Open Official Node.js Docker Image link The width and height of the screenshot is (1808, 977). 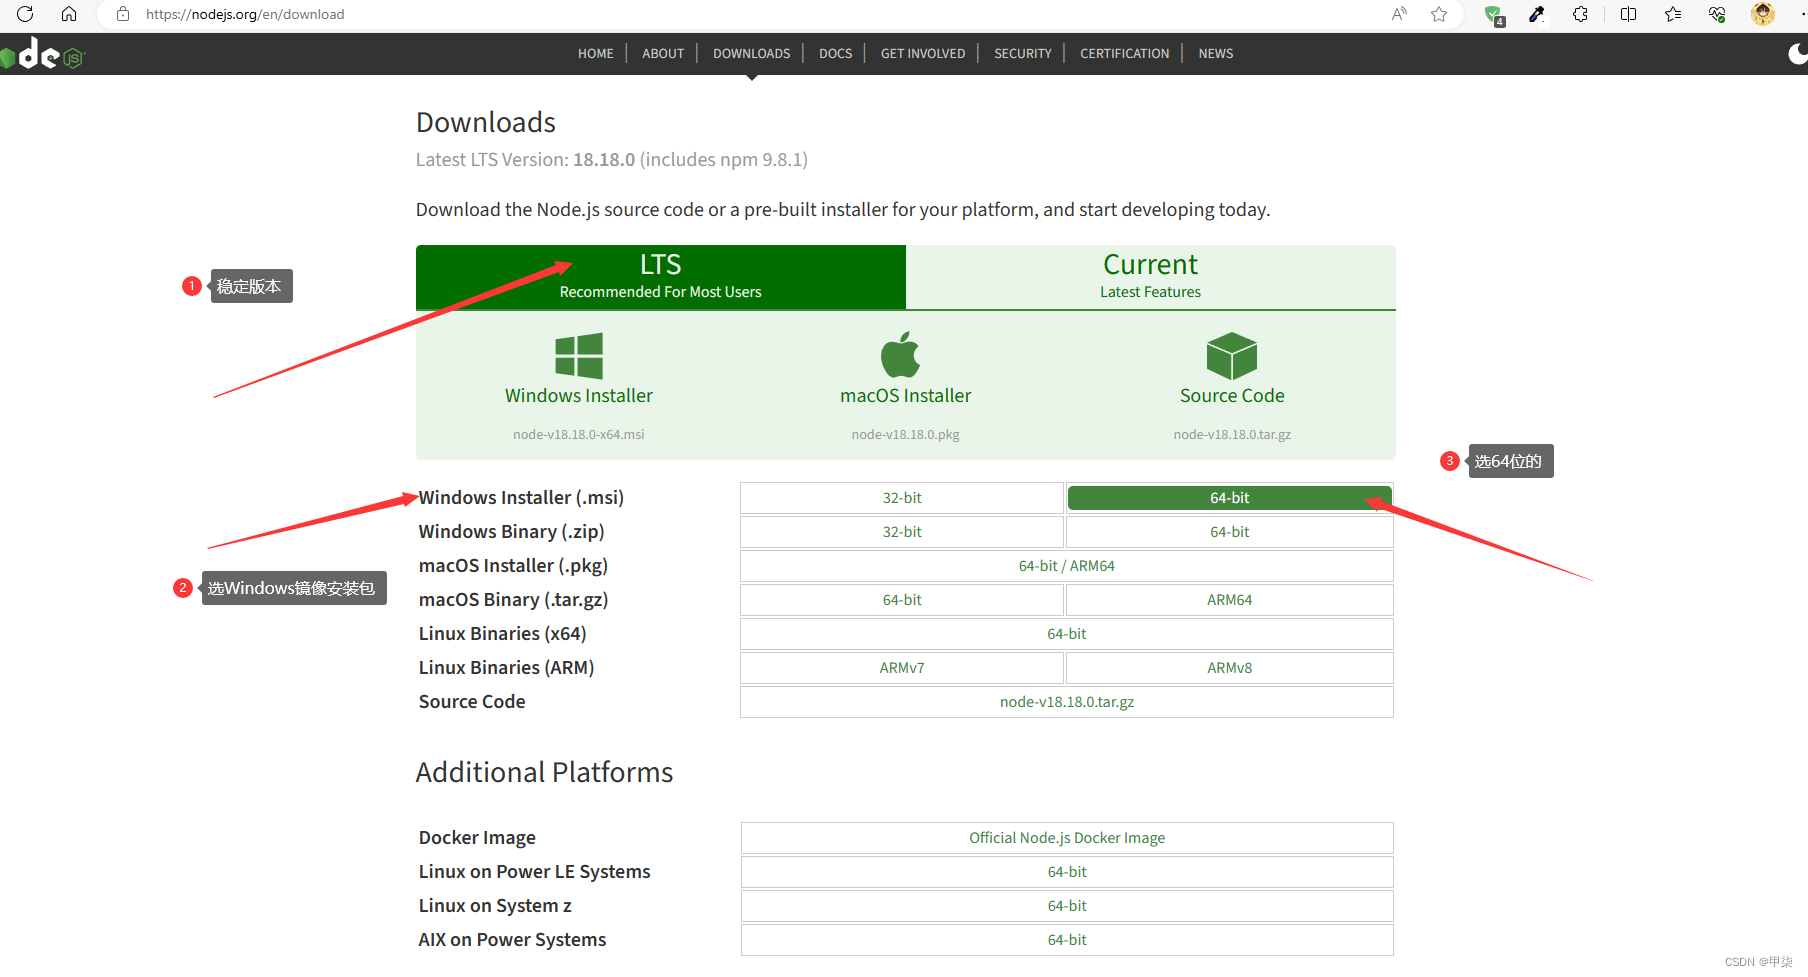coord(1067,838)
